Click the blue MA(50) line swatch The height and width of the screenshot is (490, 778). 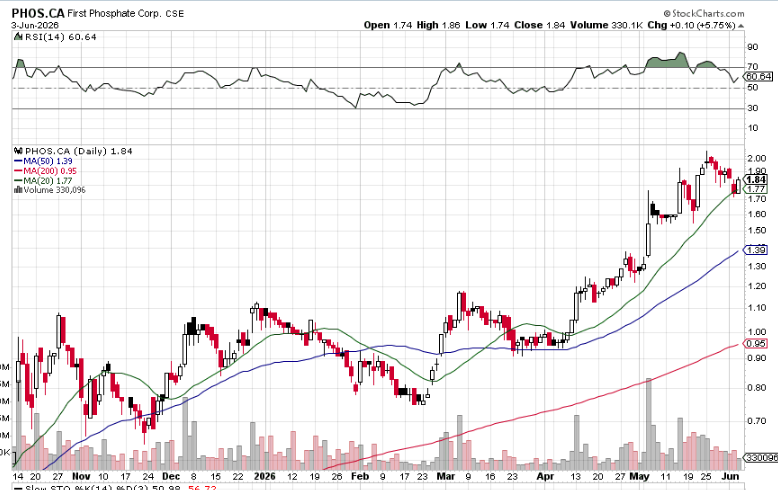pyautogui.click(x=18, y=161)
